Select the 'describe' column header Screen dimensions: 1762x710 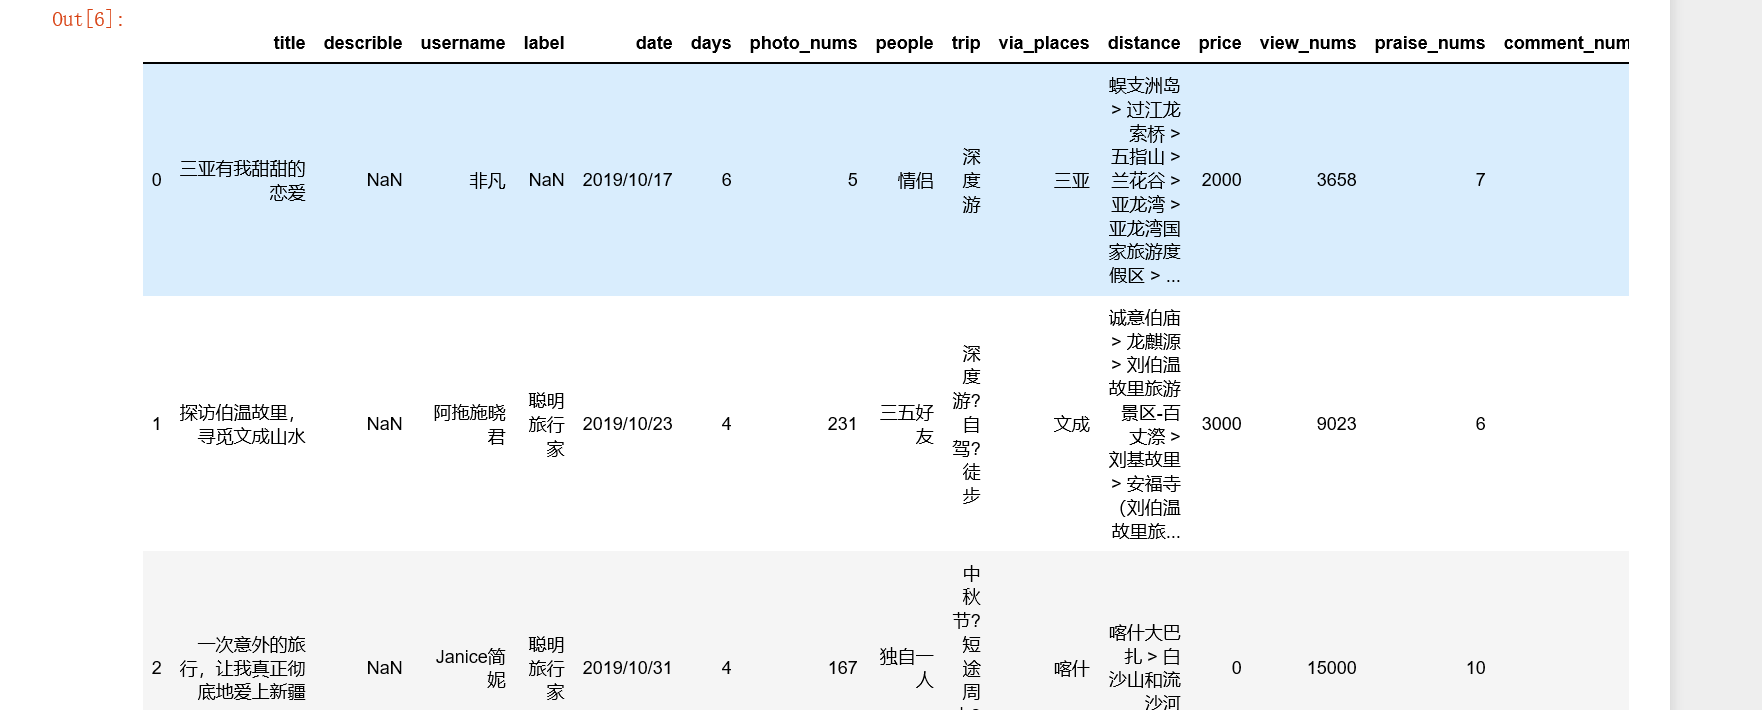[x=363, y=43]
